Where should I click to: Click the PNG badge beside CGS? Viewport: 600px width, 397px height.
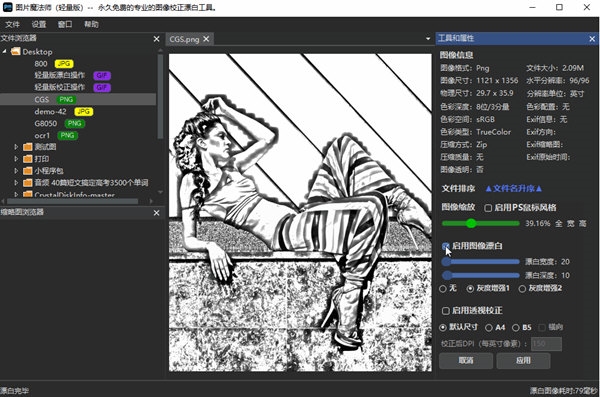66,100
